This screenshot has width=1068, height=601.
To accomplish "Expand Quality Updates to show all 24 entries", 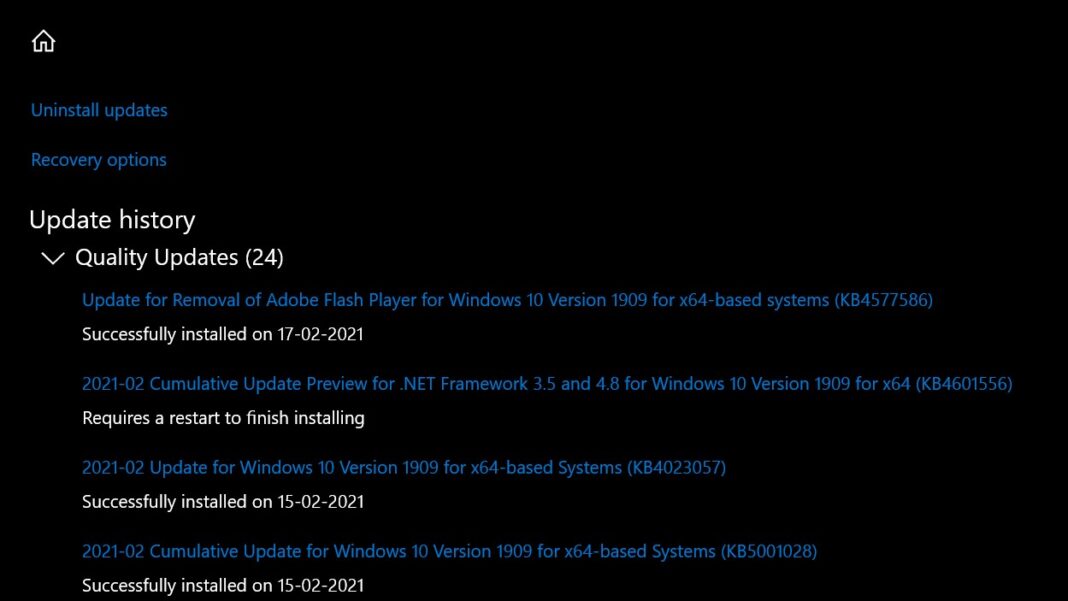I will click(x=51, y=257).
